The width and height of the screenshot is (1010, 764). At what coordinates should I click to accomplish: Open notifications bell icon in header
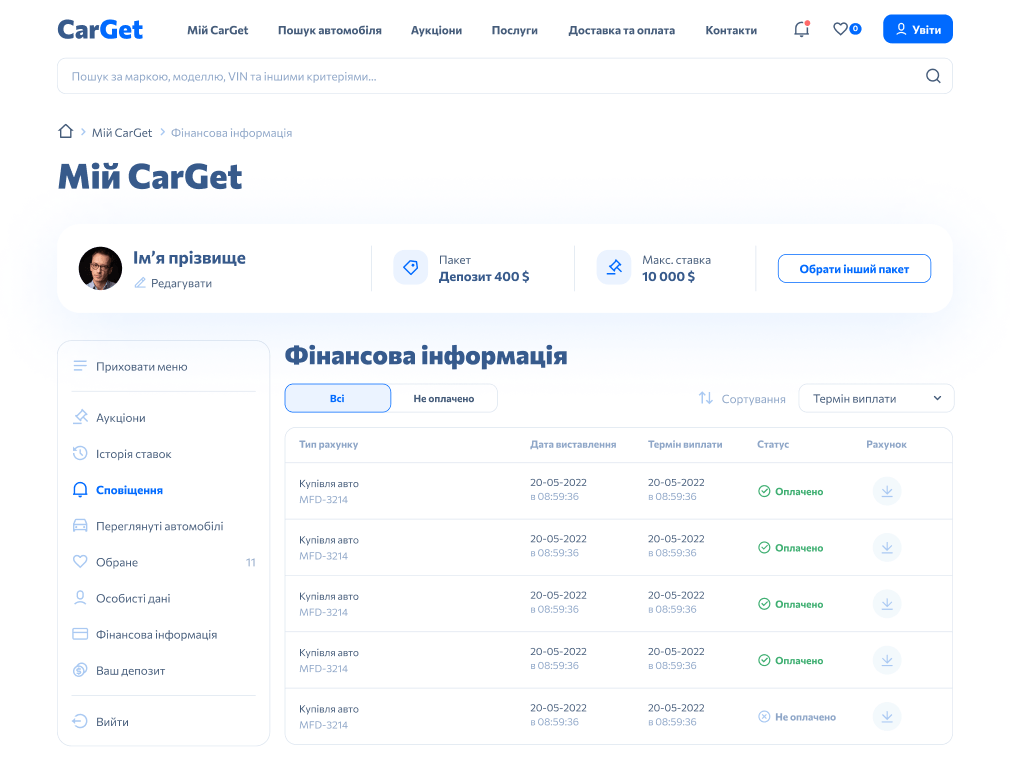(801, 30)
